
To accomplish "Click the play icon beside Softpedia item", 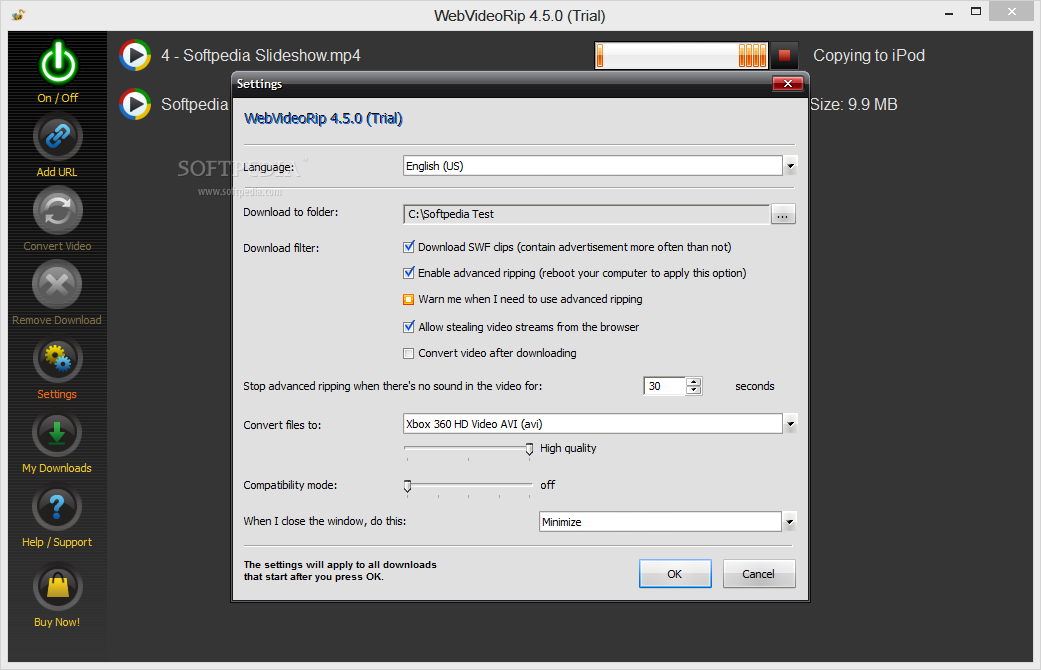I will 135,104.
